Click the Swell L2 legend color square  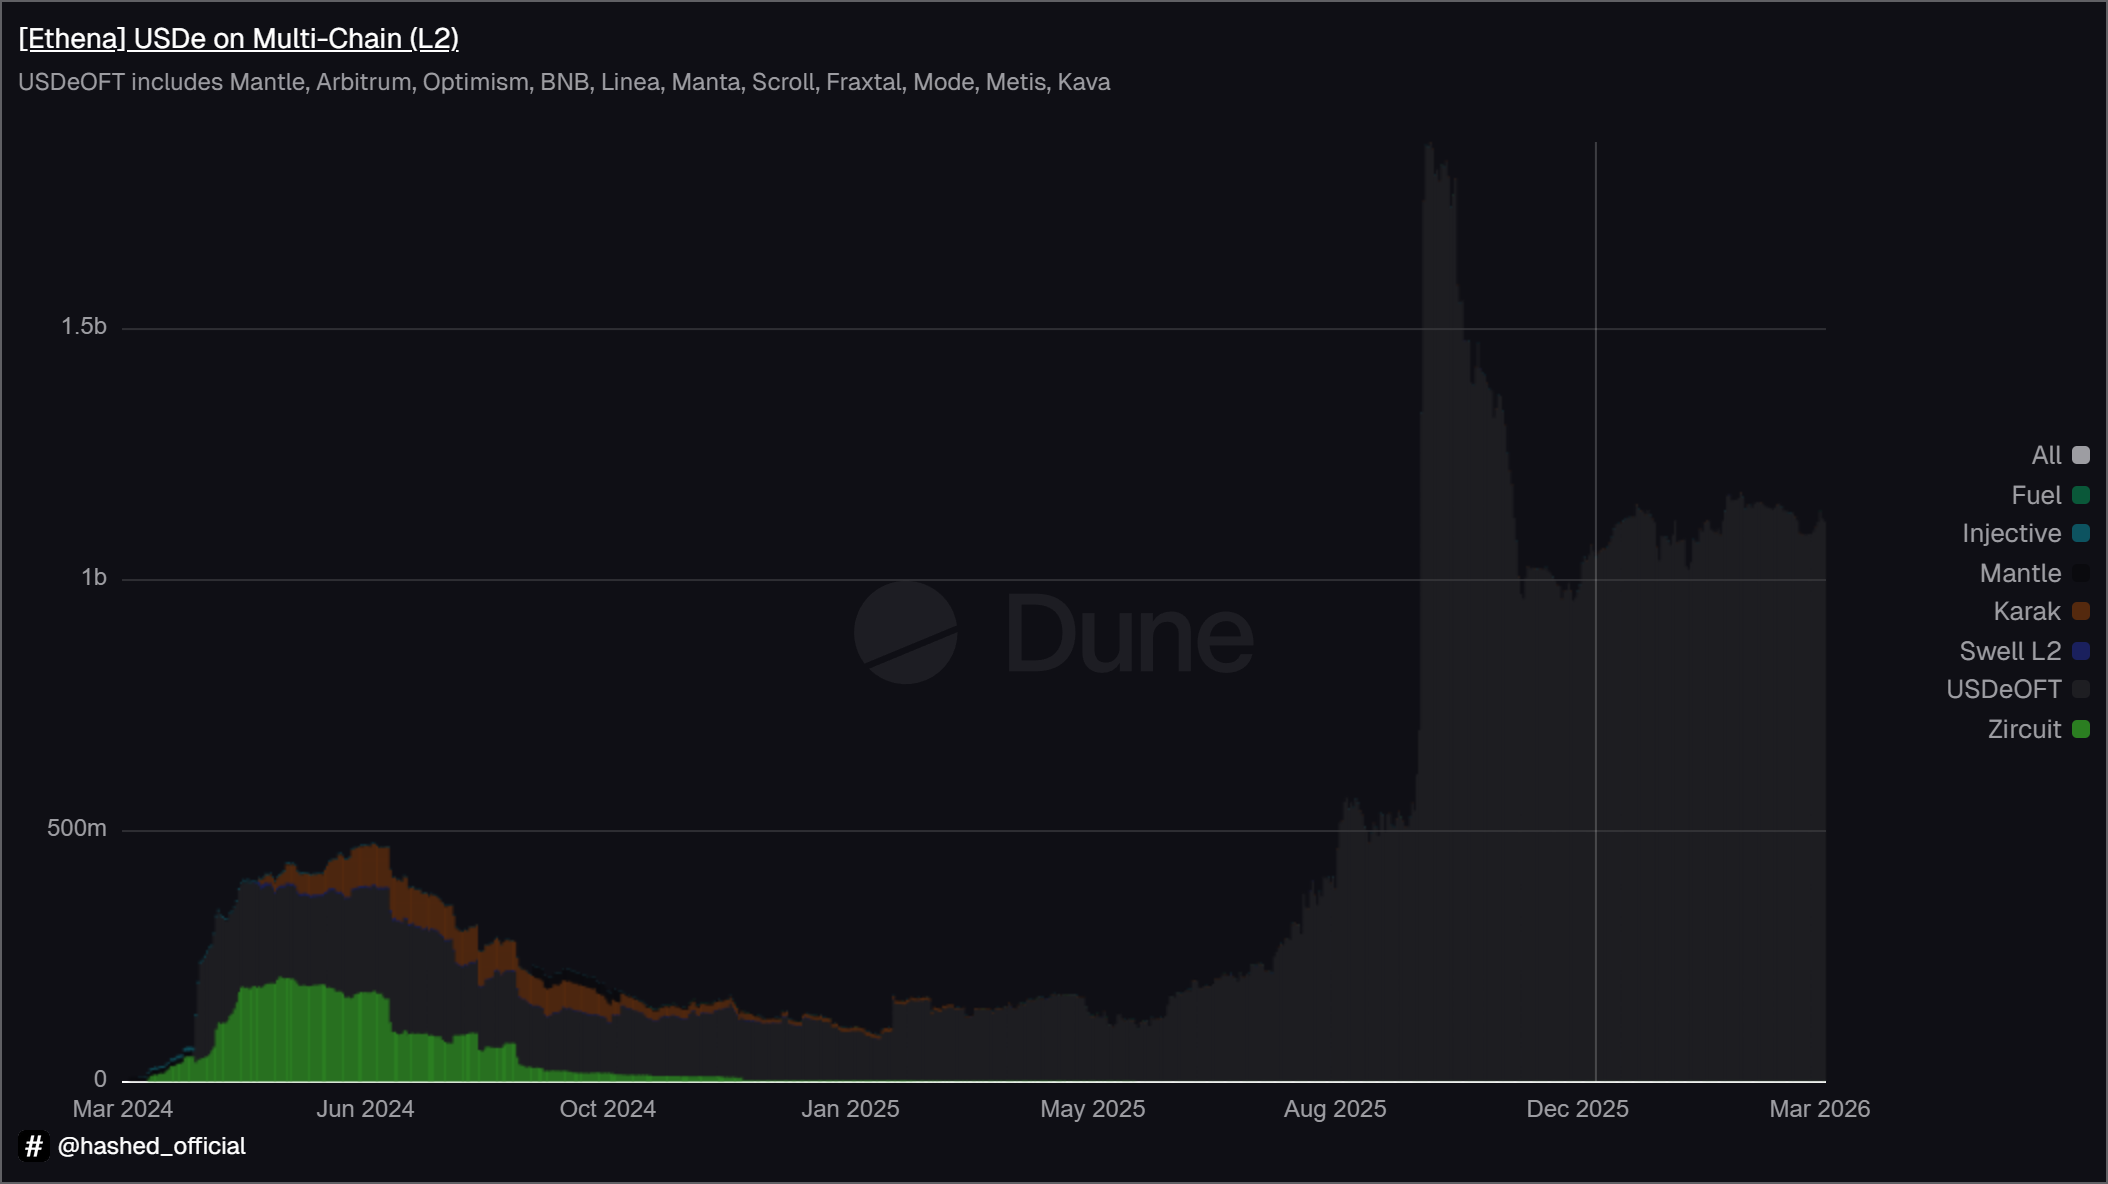[x=2081, y=651]
